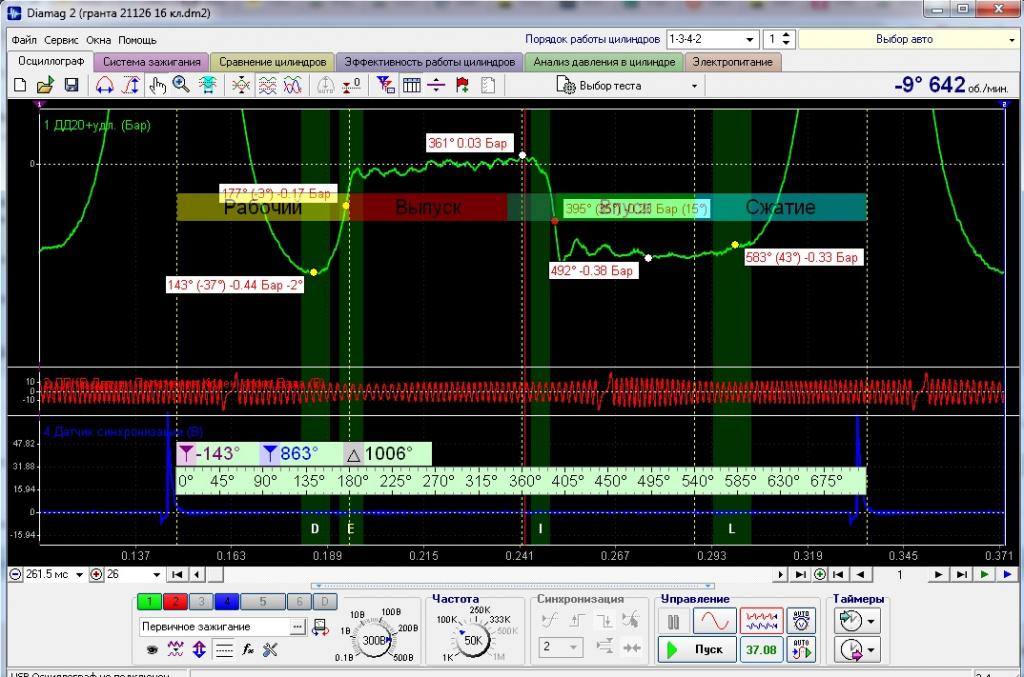Click the AUTO voltage range button
This screenshot has width=1024, height=677.
801,621
